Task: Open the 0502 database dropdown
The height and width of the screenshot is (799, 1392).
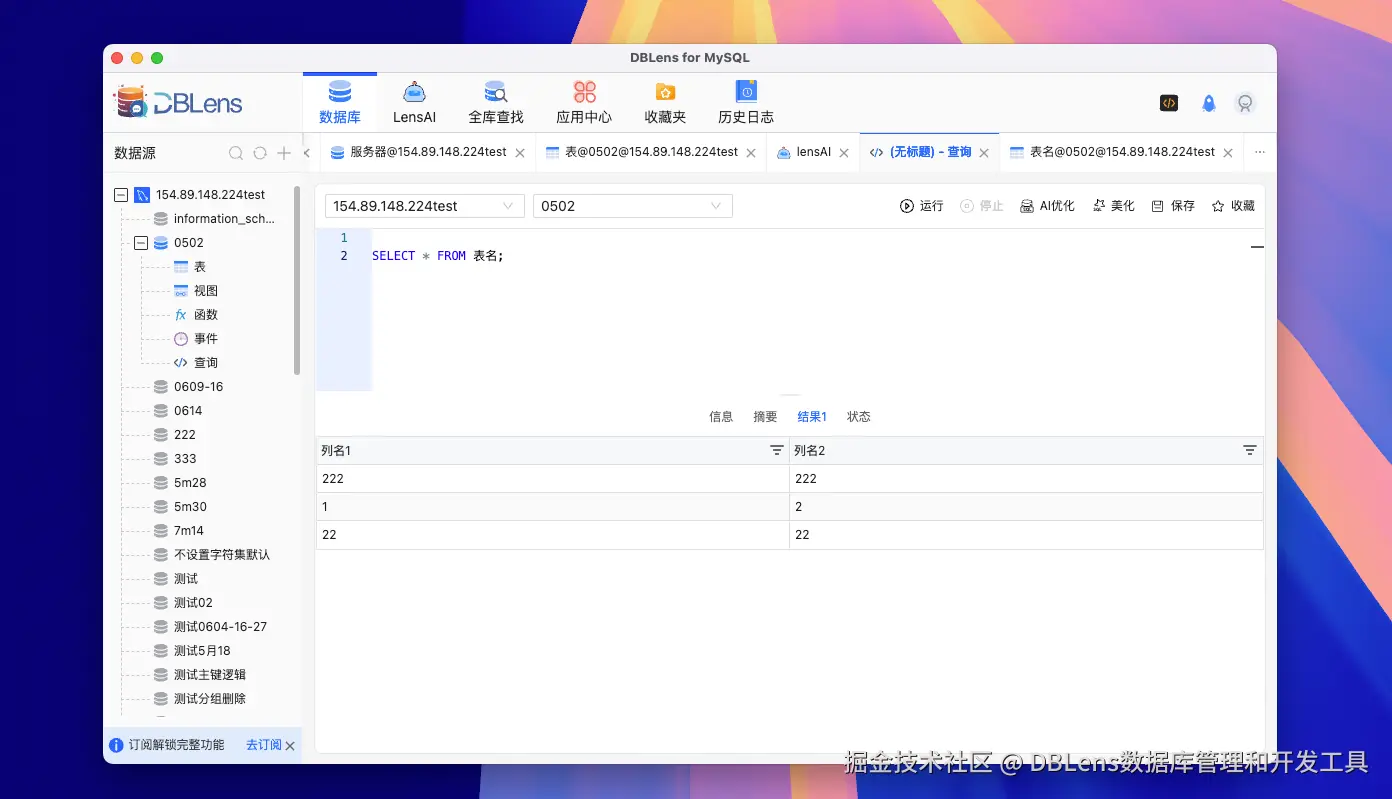Action: click(x=633, y=206)
